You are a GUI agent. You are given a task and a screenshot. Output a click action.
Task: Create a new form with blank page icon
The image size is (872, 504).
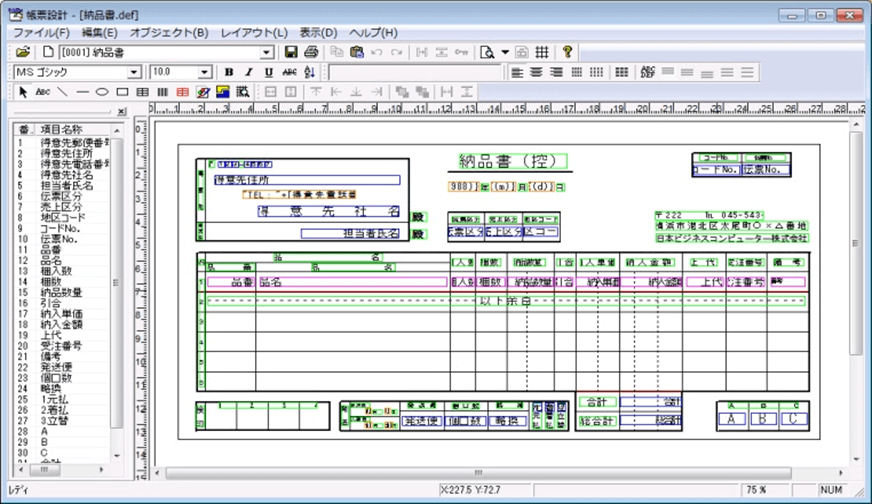48,52
